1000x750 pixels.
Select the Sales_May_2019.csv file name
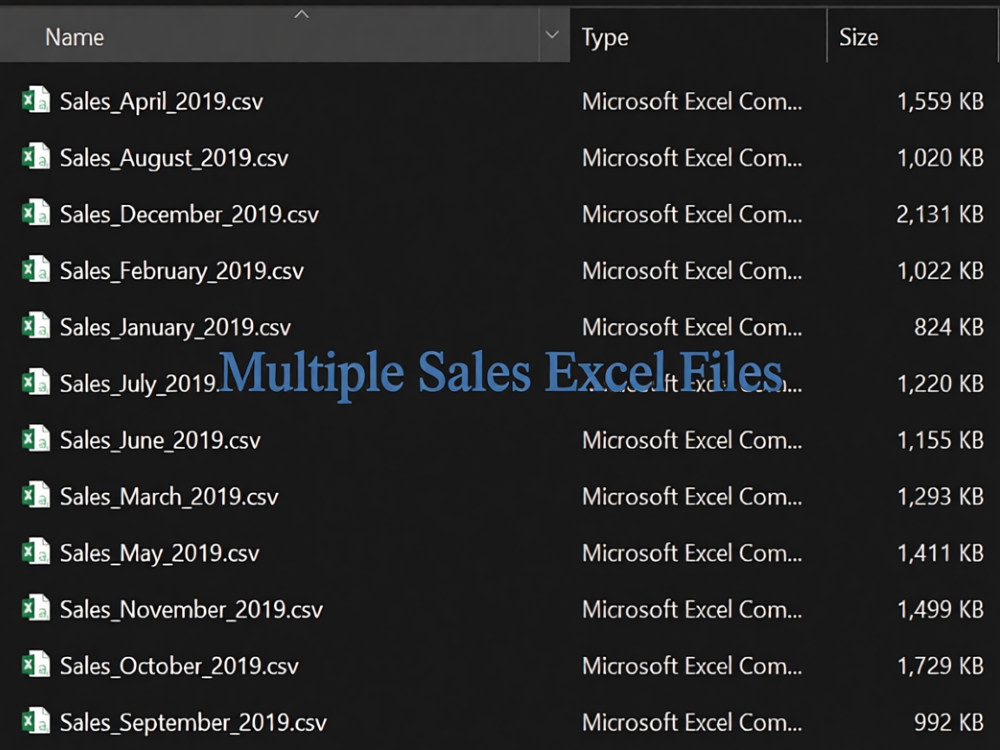(159, 553)
